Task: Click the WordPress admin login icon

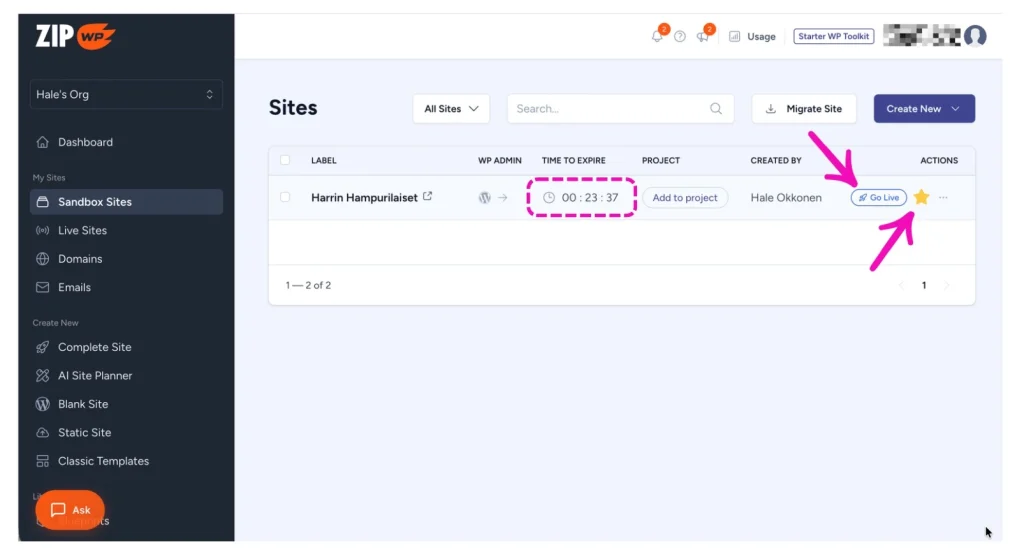Action: point(485,198)
